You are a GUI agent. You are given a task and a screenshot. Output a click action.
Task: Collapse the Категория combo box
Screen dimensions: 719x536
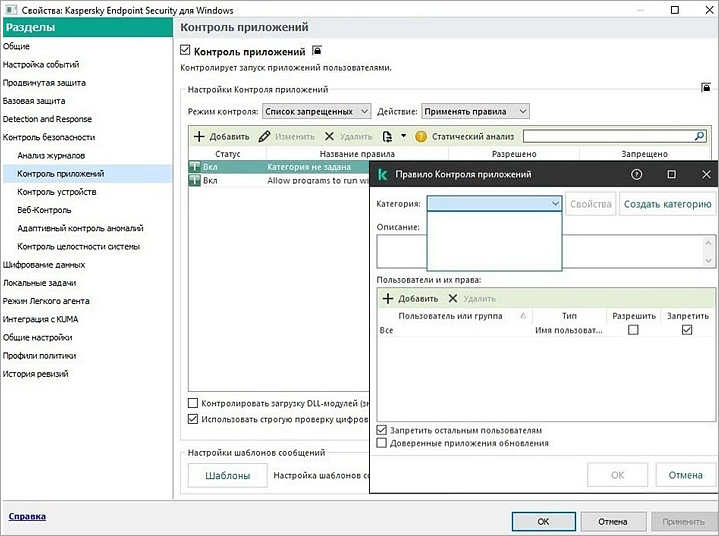tap(555, 204)
